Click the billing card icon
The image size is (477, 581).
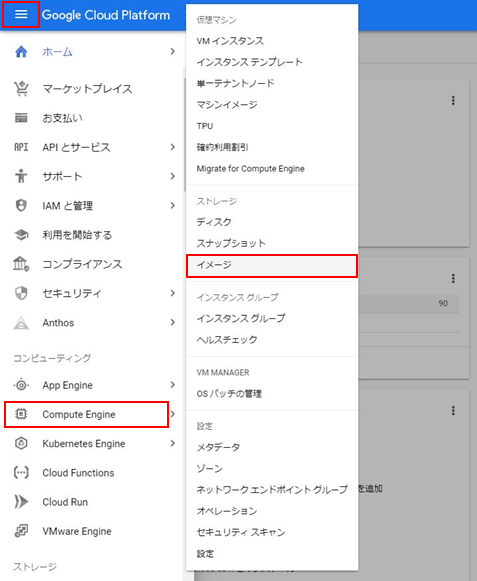click(x=21, y=118)
